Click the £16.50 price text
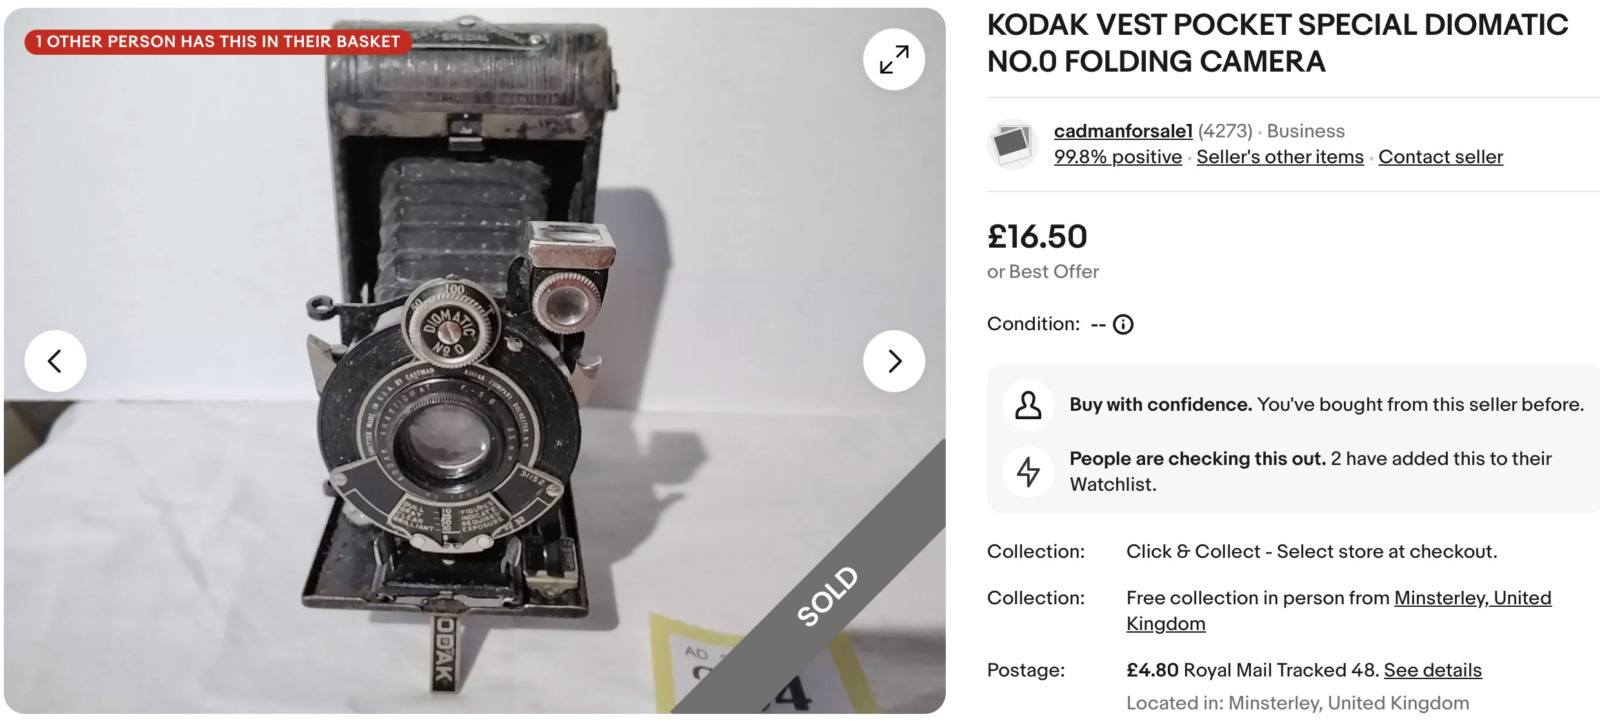 point(1037,237)
